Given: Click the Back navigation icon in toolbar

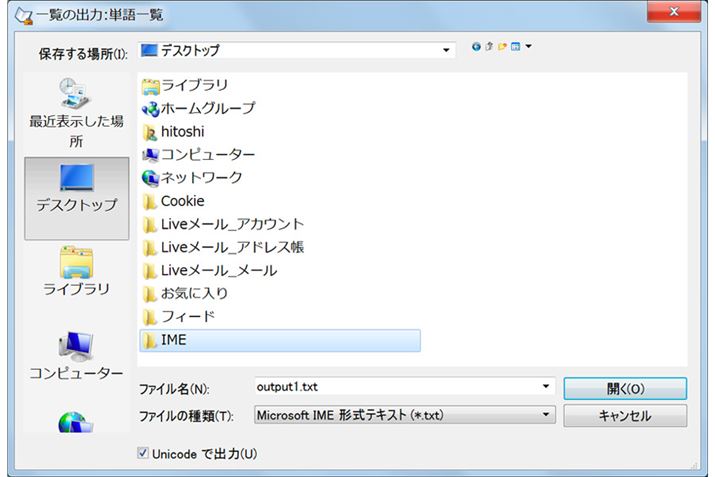Looking at the screenshot, I should 476,47.
